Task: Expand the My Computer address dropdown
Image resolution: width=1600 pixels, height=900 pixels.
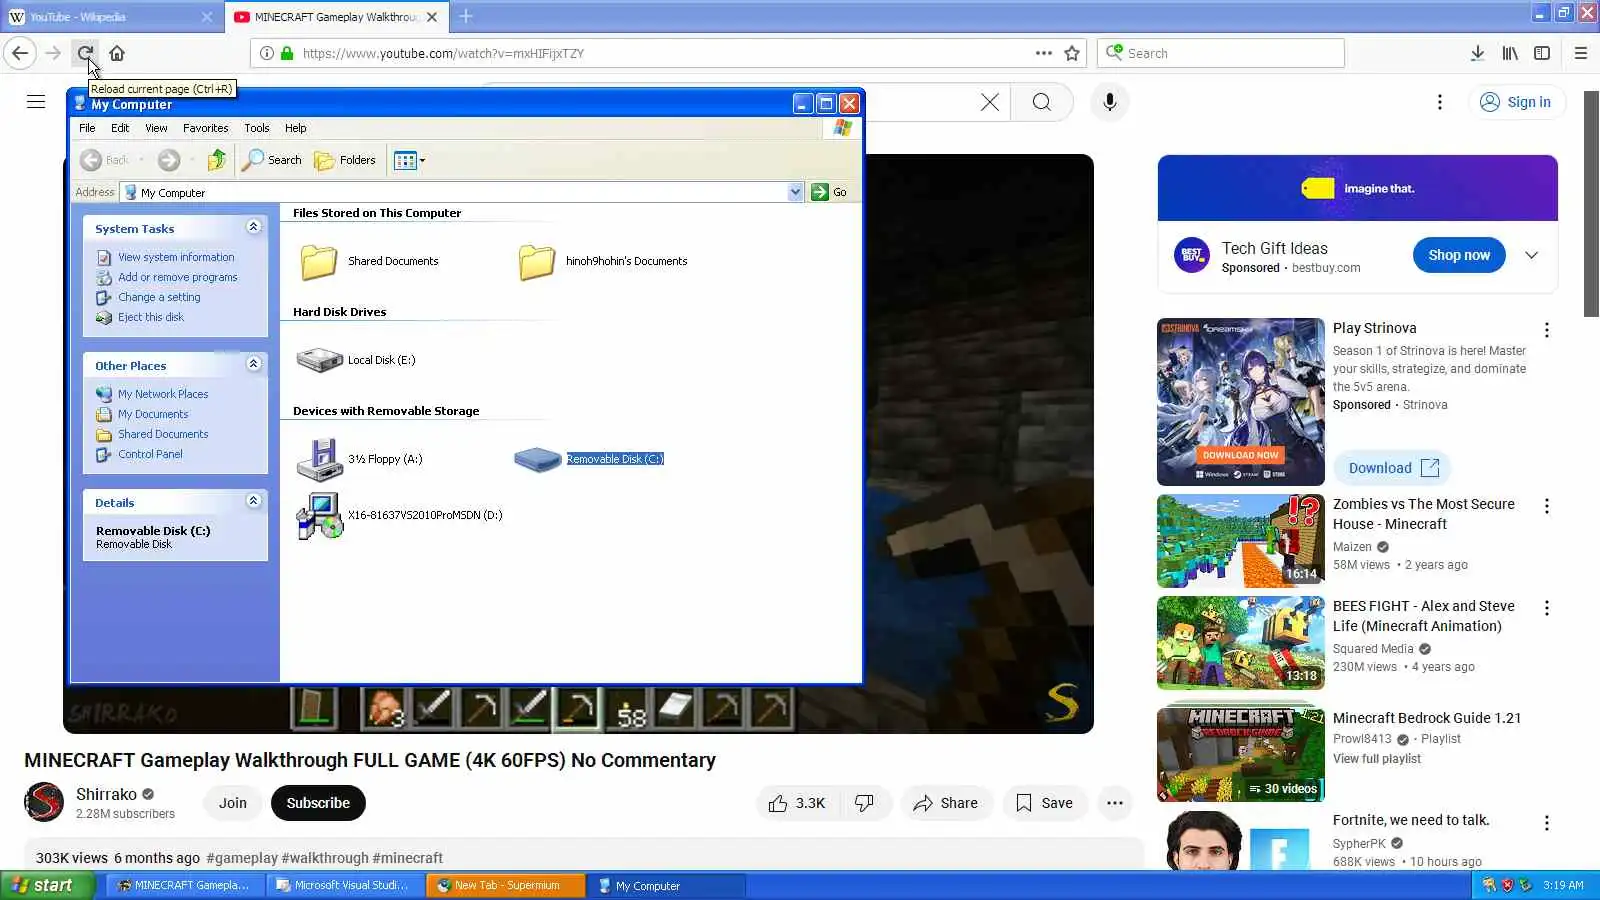Action: point(795,192)
